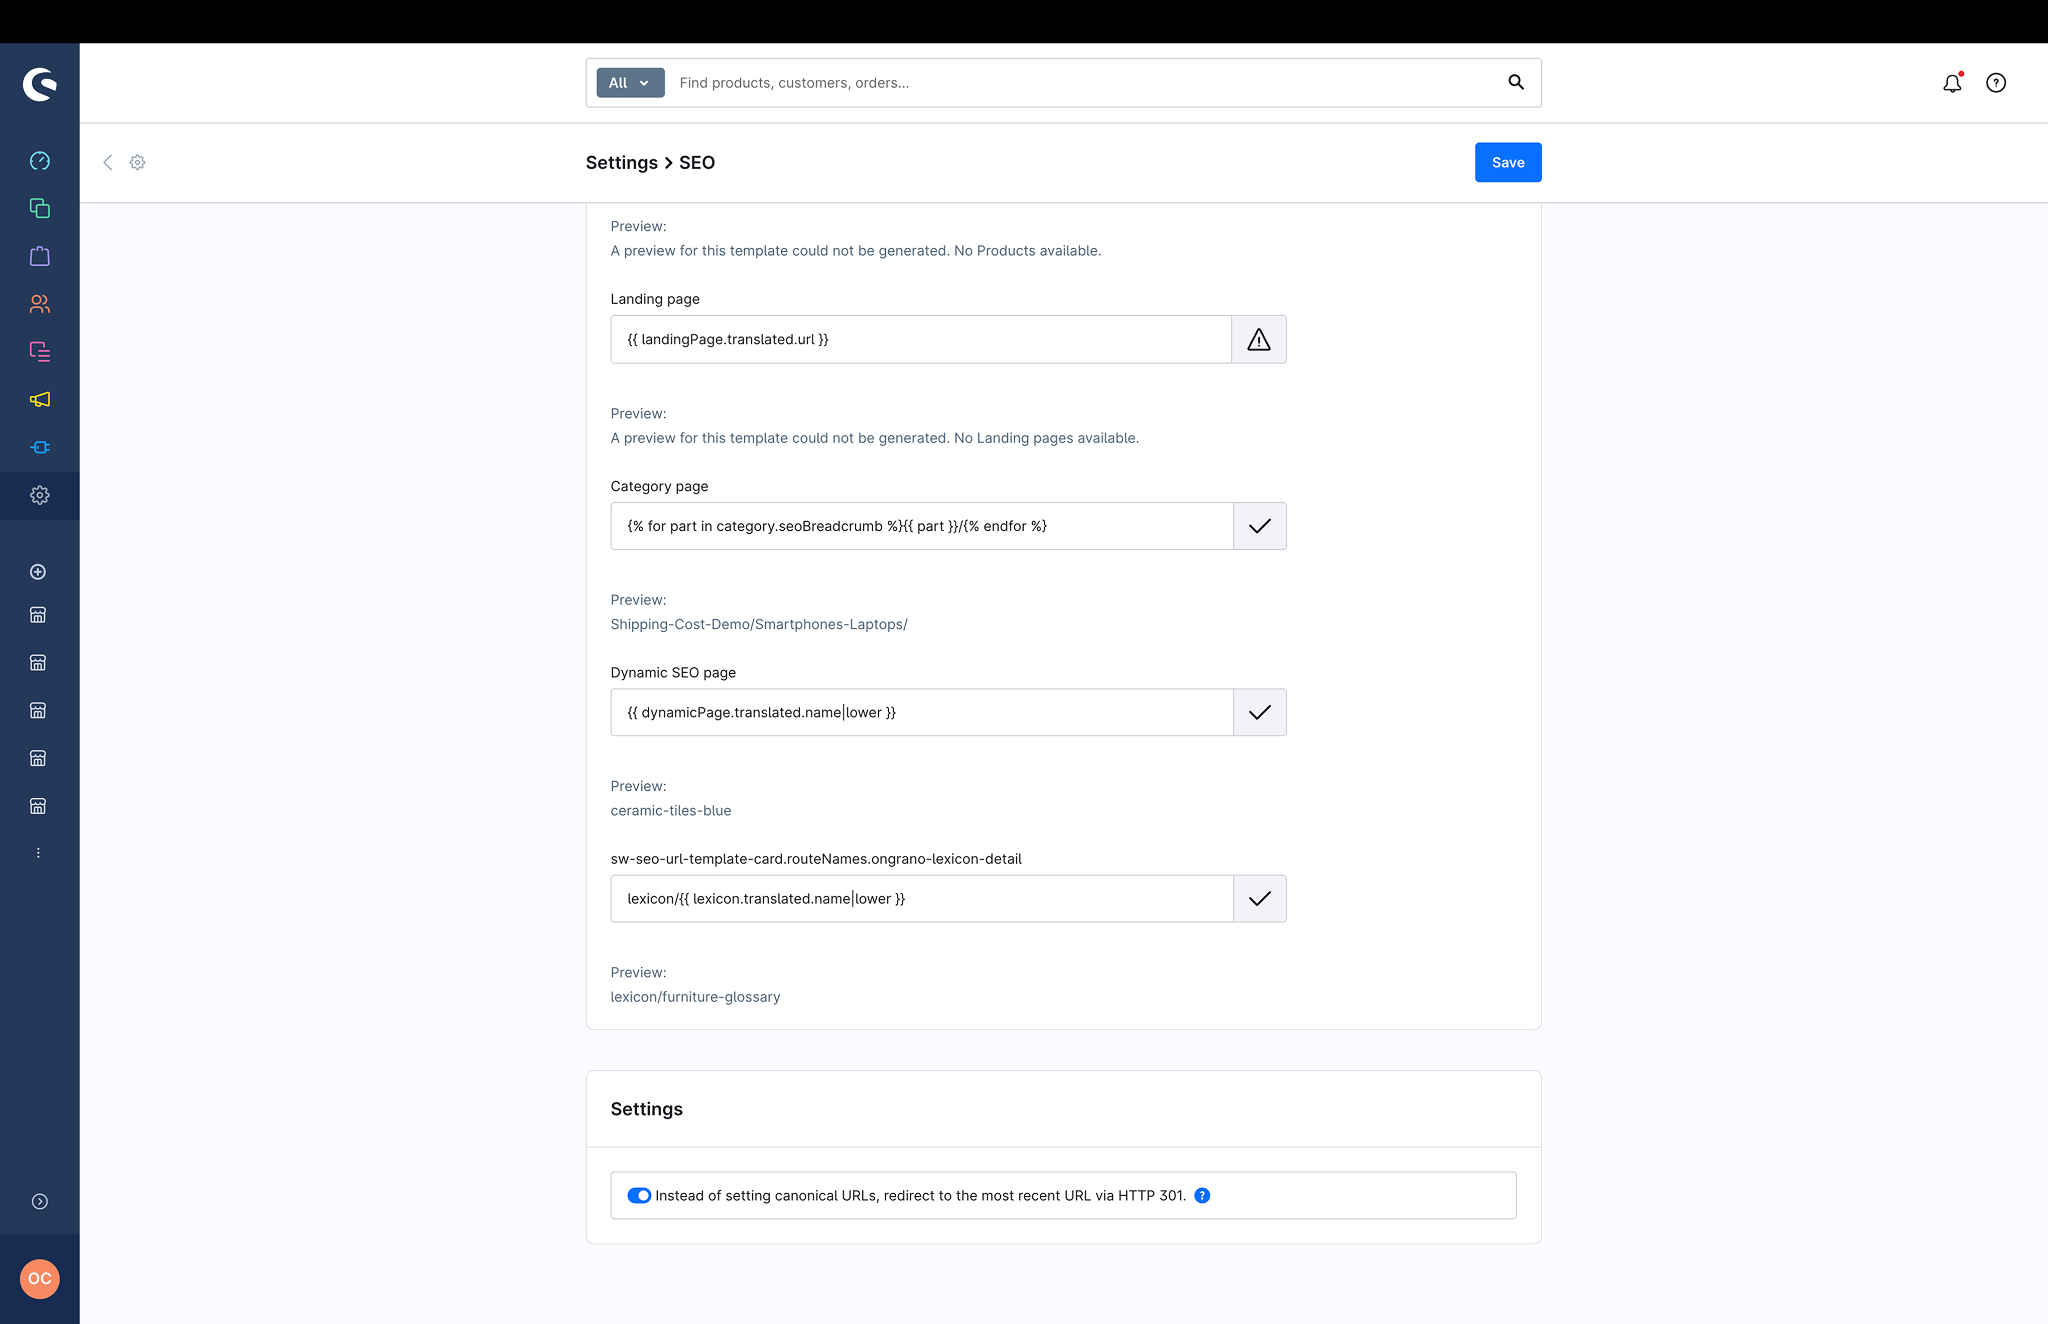Open the three-dot more sales channels menu

[x=38, y=853]
